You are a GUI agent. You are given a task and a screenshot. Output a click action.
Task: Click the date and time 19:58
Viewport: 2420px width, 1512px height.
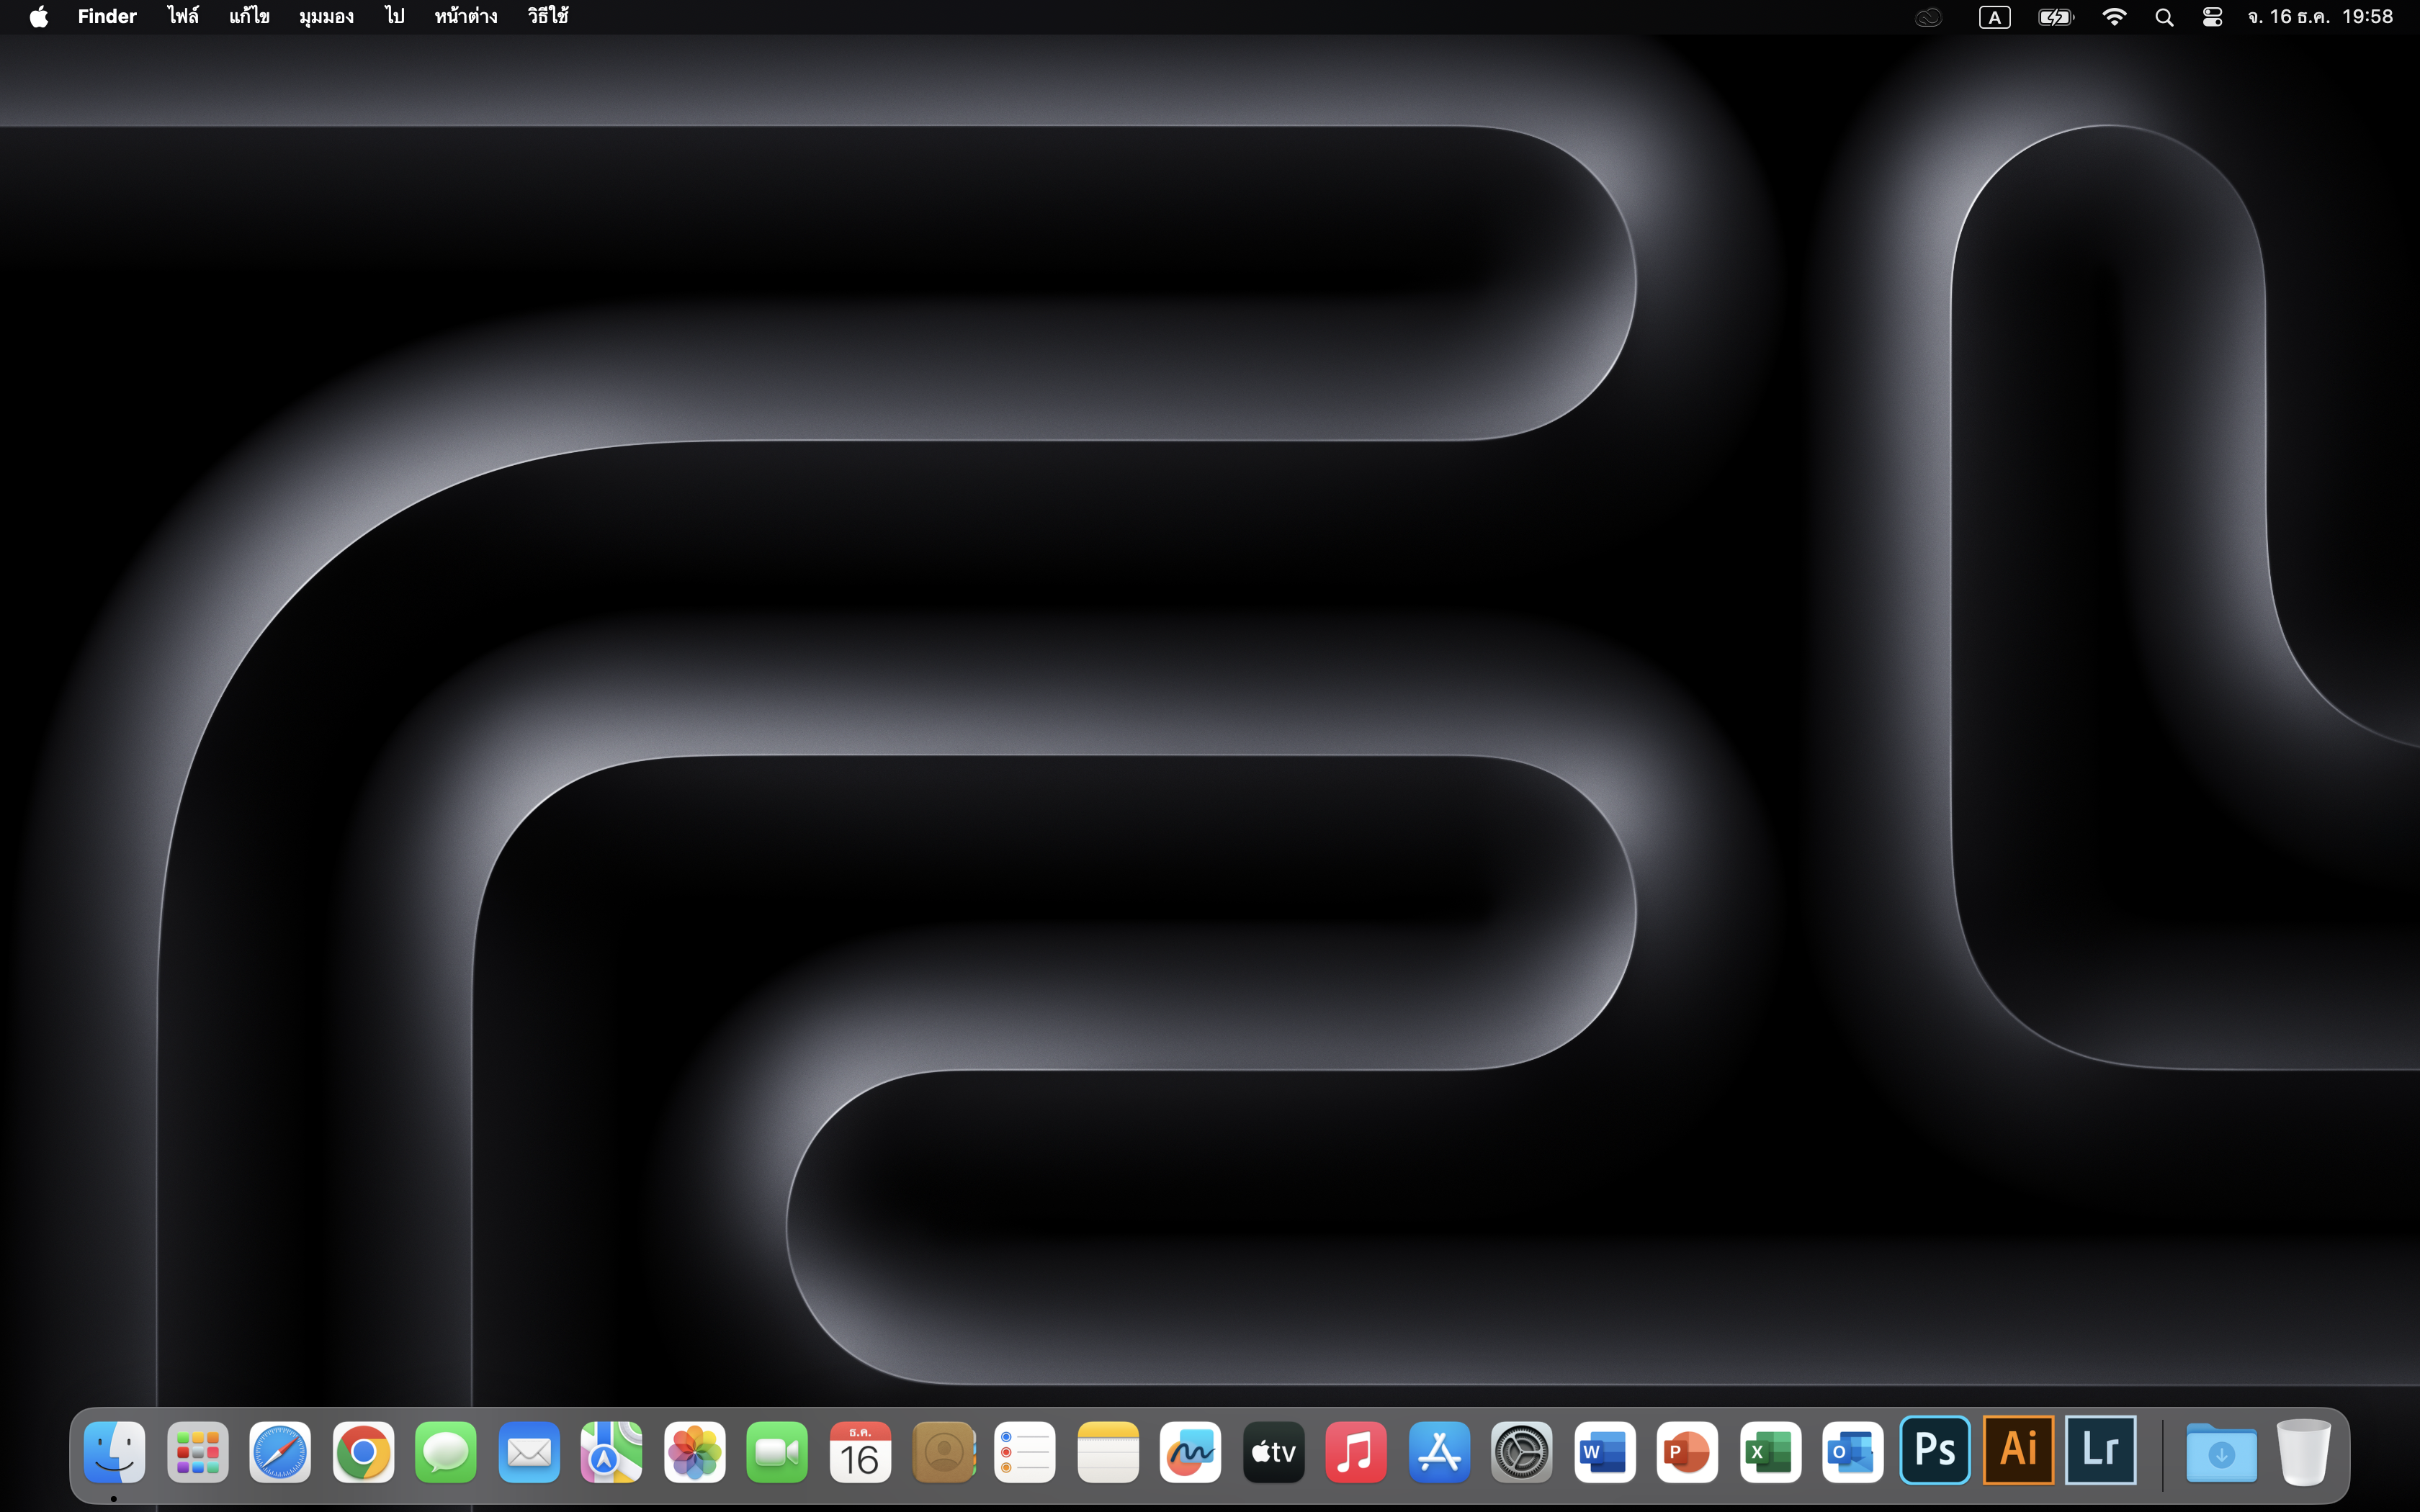click(x=2320, y=17)
